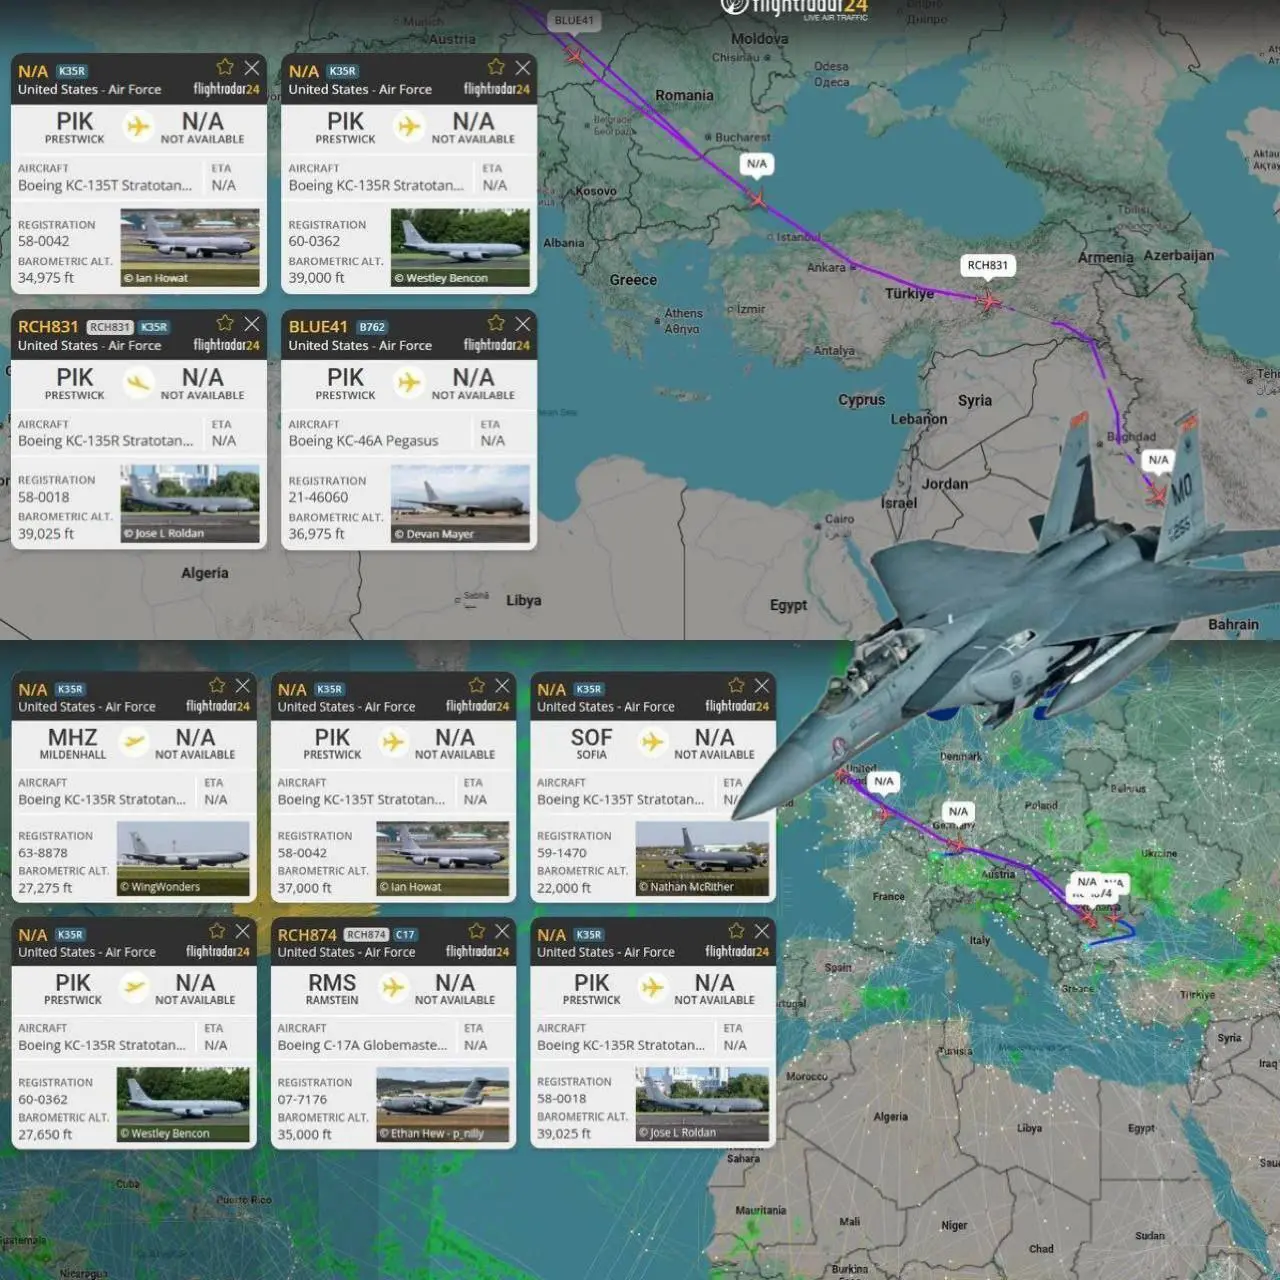Click the red aircraft icon beside RCH831 map label
Screen dimensions: 1280x1280
point(988,300)
